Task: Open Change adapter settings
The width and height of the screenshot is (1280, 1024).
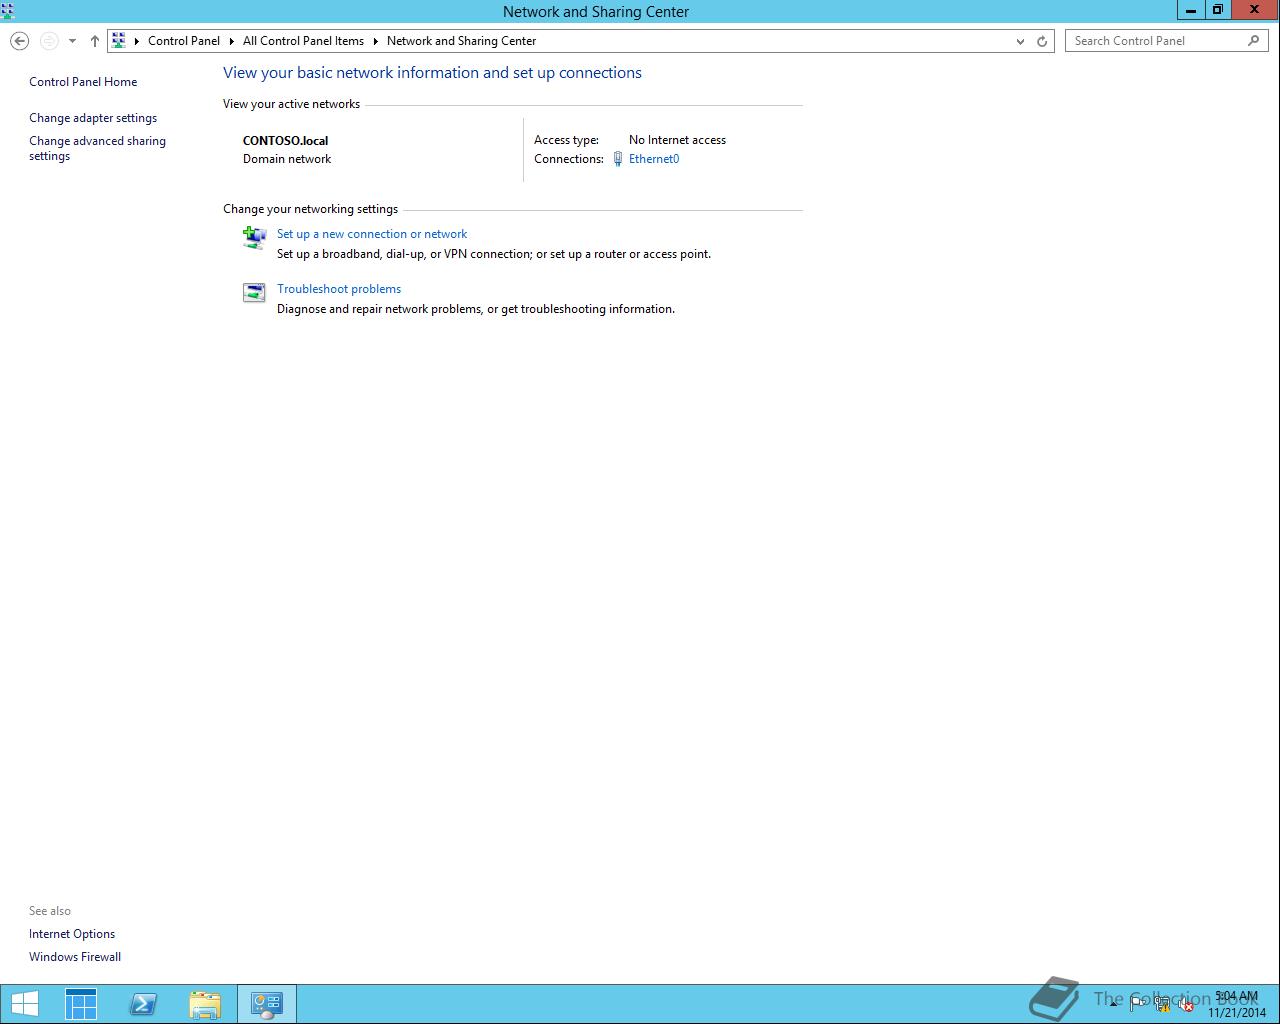Action: pyautogui.click(x=93, y=118)
